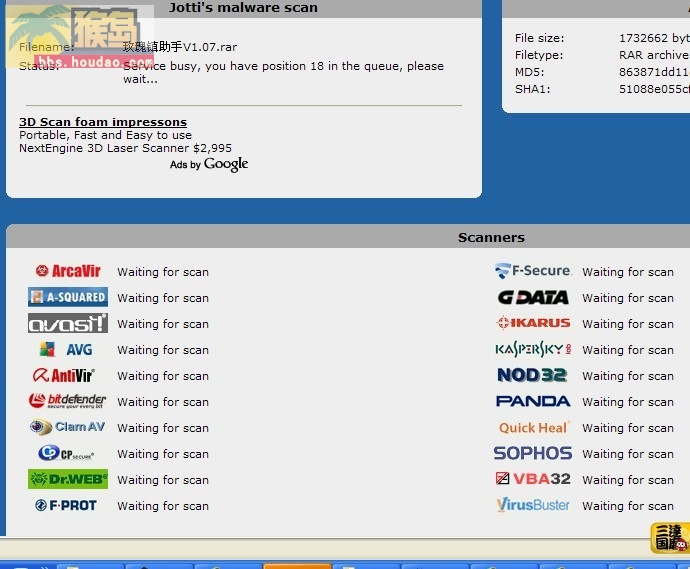Click the Sophos scanner logo
The image size is (690, 569).
[x=533, y=453]
